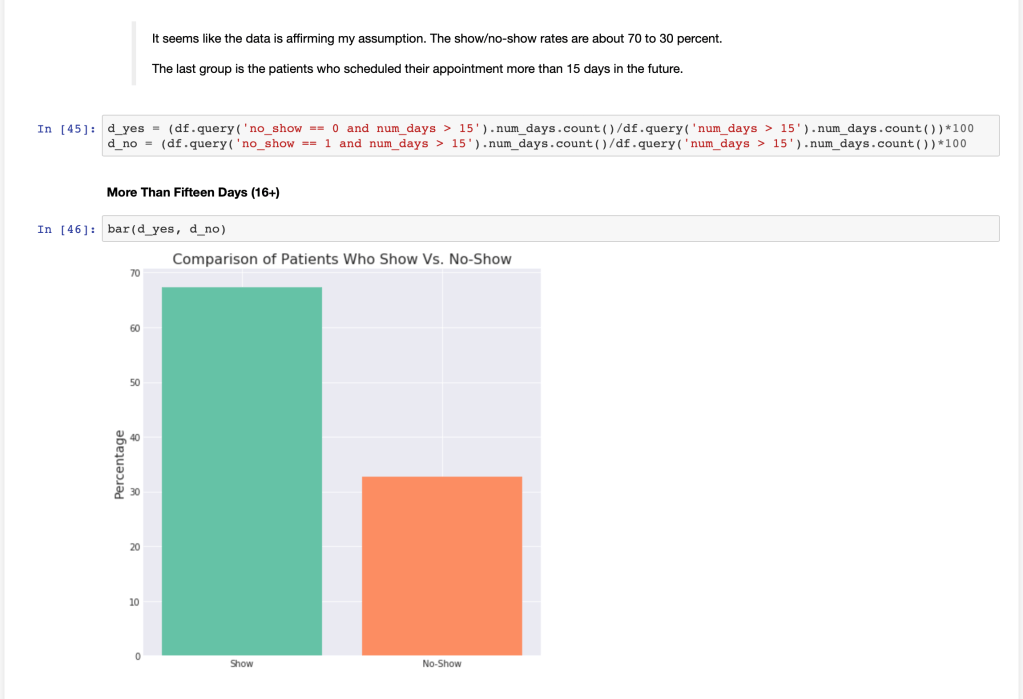Viewport: 1023px width, 699px height.
Task: Select the 'More Than Fifteen Days (16+)' heading
Action: click(x=192, y=192)
